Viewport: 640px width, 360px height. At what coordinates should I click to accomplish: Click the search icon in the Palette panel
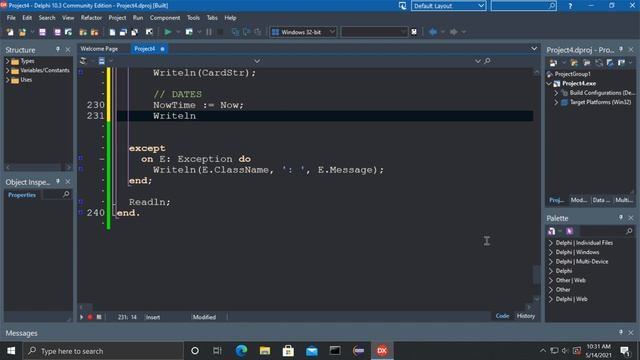point(629,231)
